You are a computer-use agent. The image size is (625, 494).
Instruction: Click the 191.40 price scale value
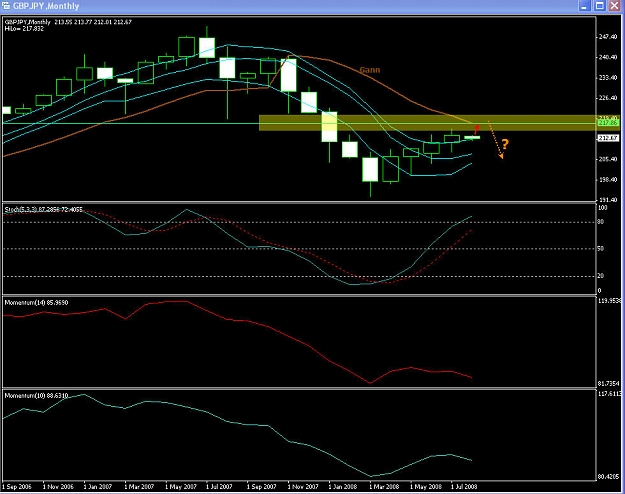pyautogui.click(x=609, y=200)
